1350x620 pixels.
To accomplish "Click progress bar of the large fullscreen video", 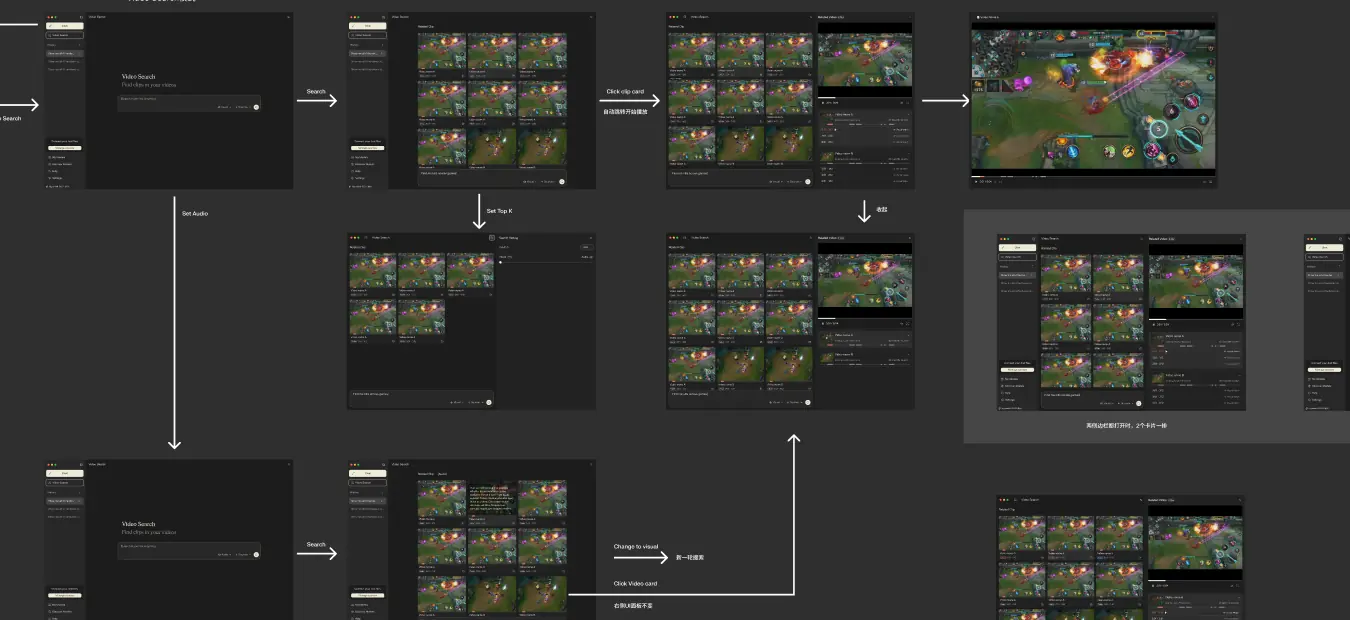I will (x=1093, y=177).
